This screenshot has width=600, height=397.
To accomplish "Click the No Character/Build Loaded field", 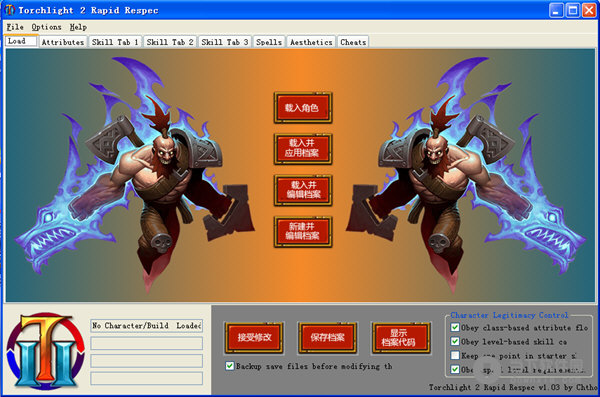I will (147, 325).
